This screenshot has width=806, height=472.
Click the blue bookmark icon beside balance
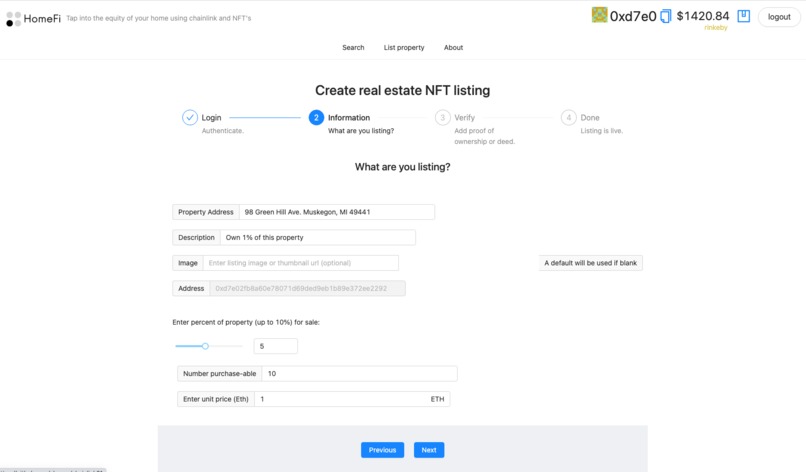743,16
